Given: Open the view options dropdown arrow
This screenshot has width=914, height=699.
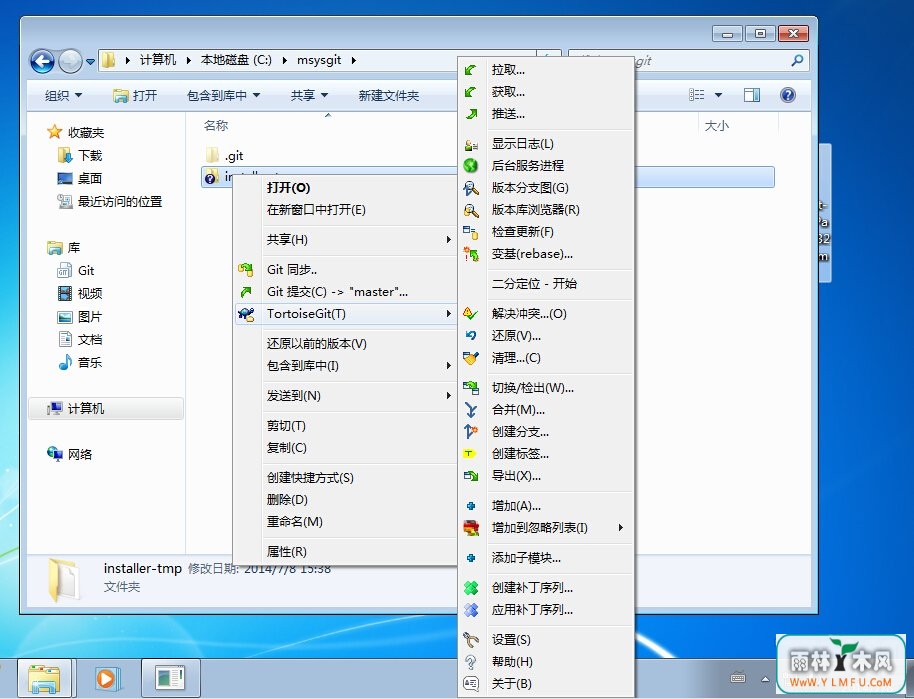Looking at the screenshot, I should pyautogui.click(x=718, y=95).
